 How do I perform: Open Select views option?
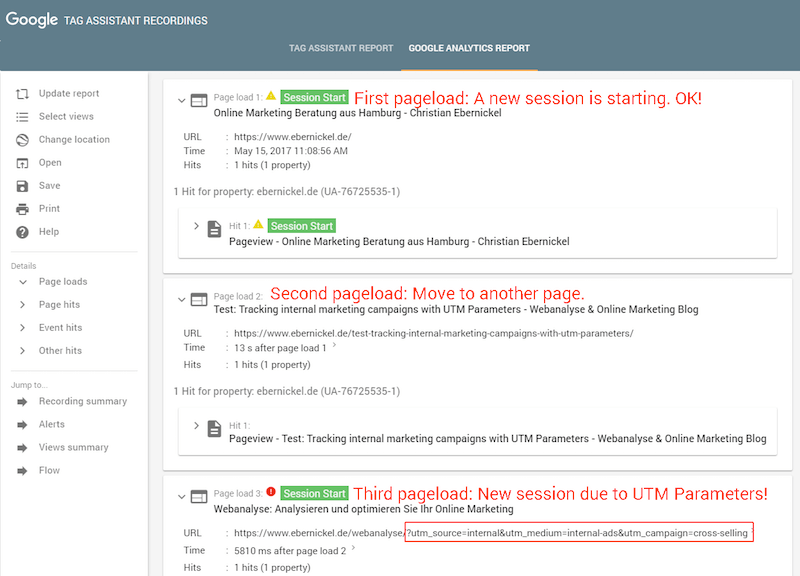click(x=66, y=116)
